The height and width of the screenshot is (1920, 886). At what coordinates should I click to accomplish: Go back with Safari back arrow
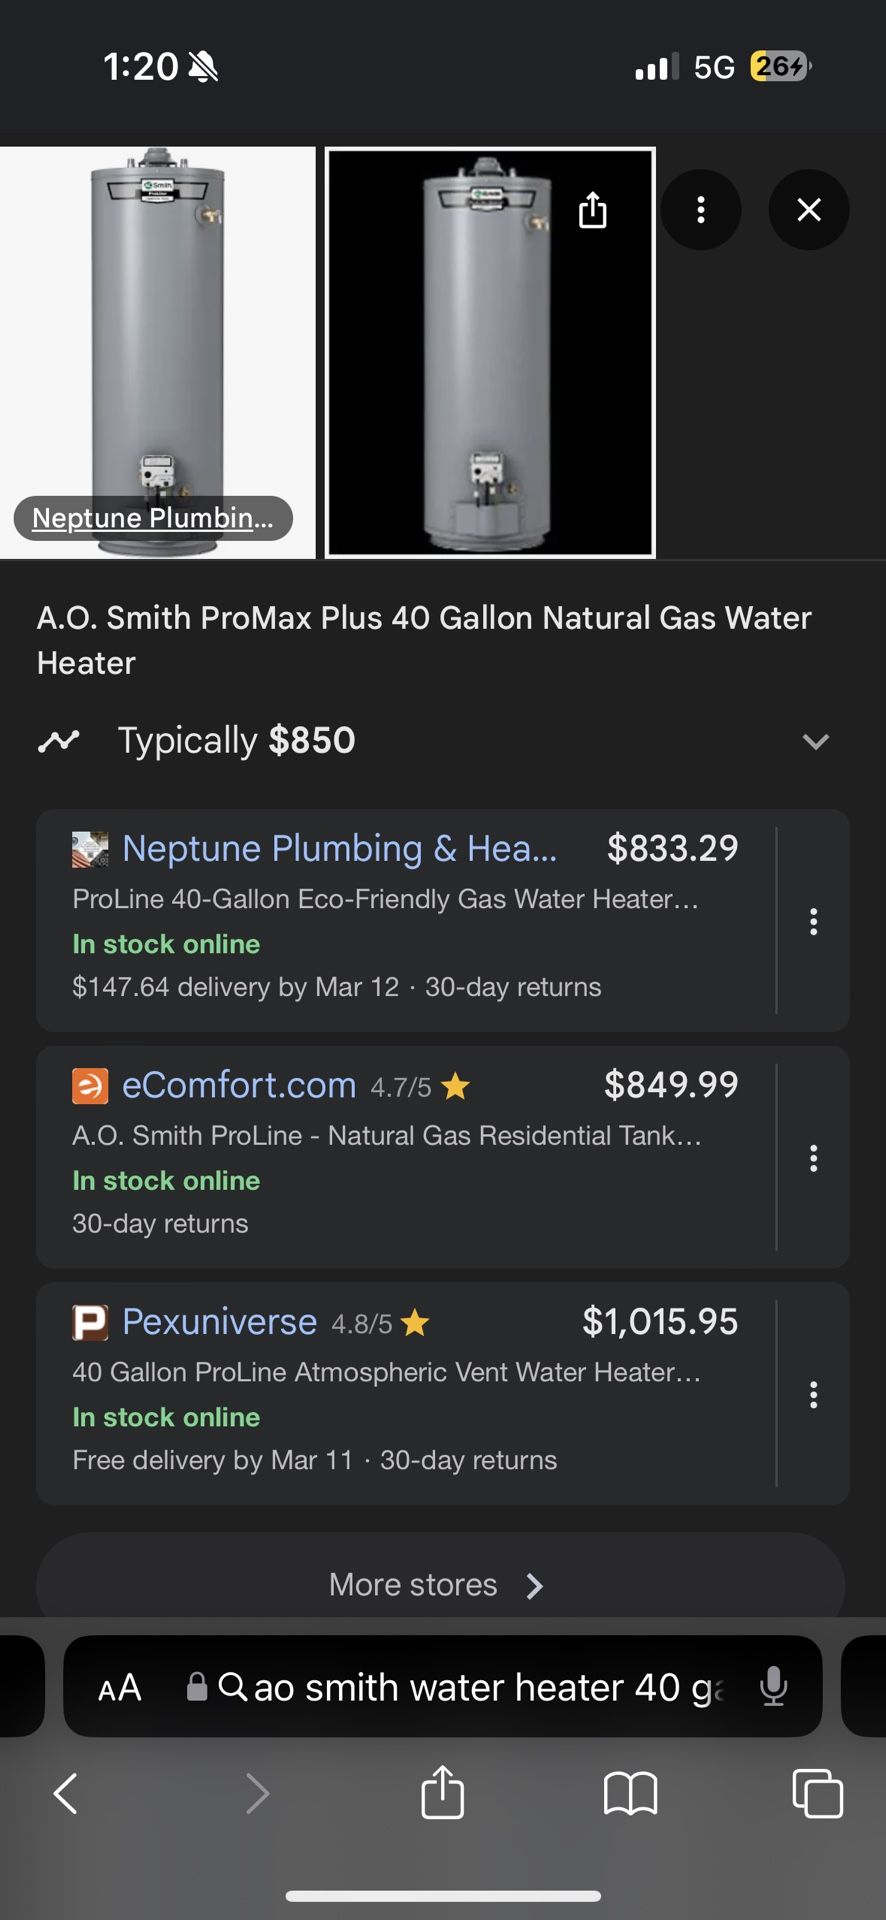point(66,1793)
